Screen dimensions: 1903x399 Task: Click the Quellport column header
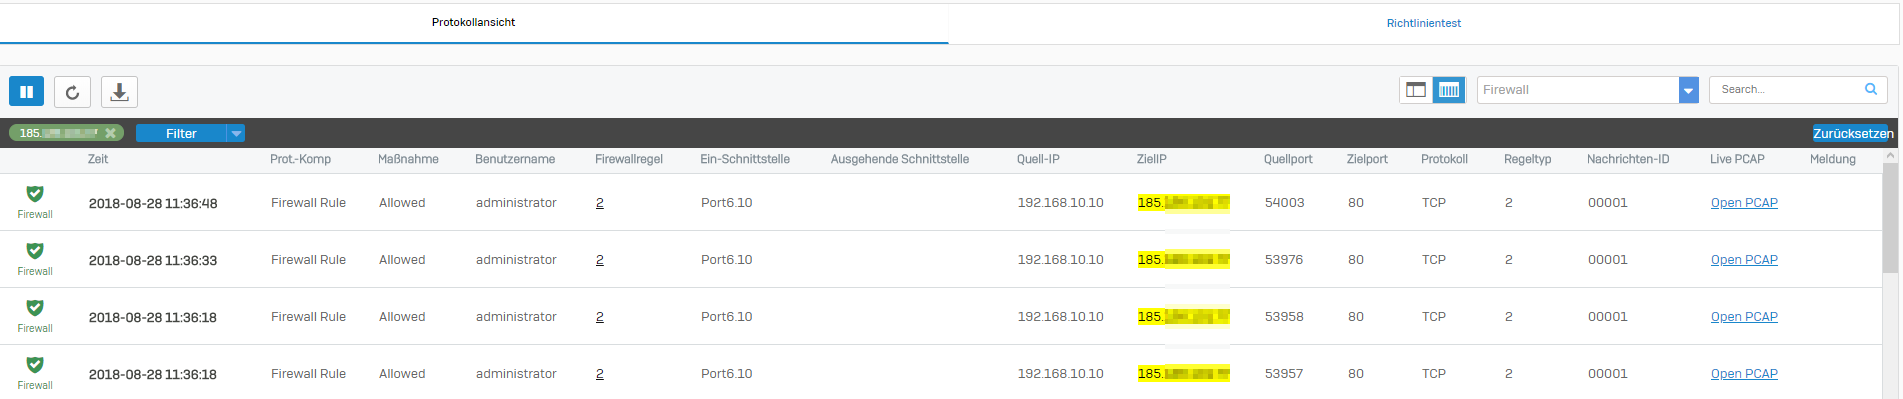point(1288,159)
